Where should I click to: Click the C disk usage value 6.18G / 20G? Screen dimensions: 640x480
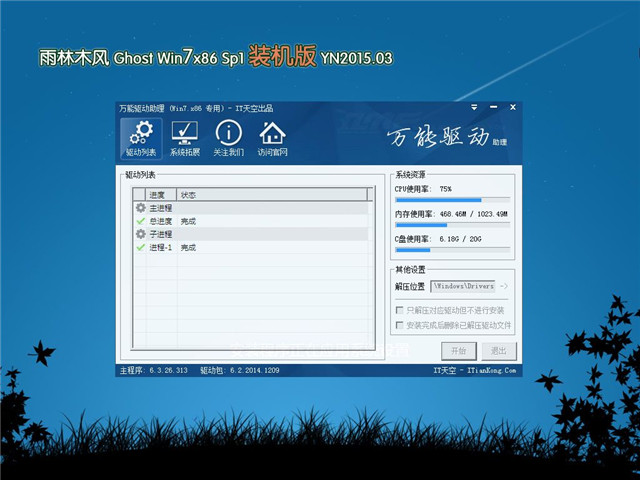point(460,239)
